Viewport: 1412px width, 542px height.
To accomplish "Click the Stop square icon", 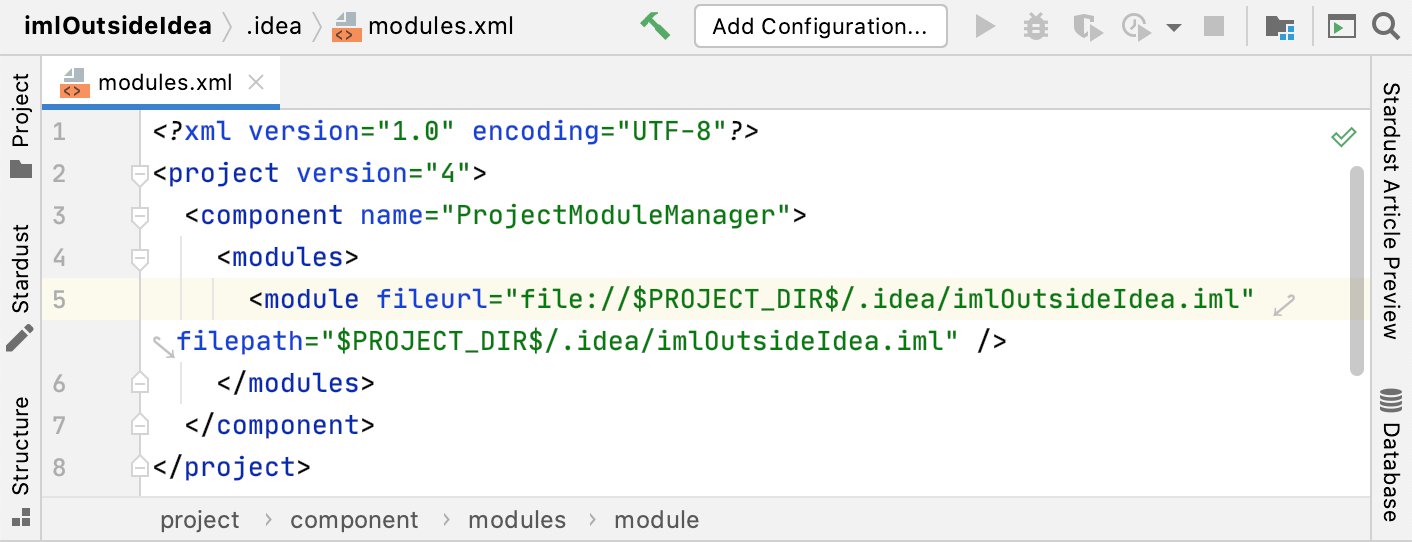I will [1214, 26].
